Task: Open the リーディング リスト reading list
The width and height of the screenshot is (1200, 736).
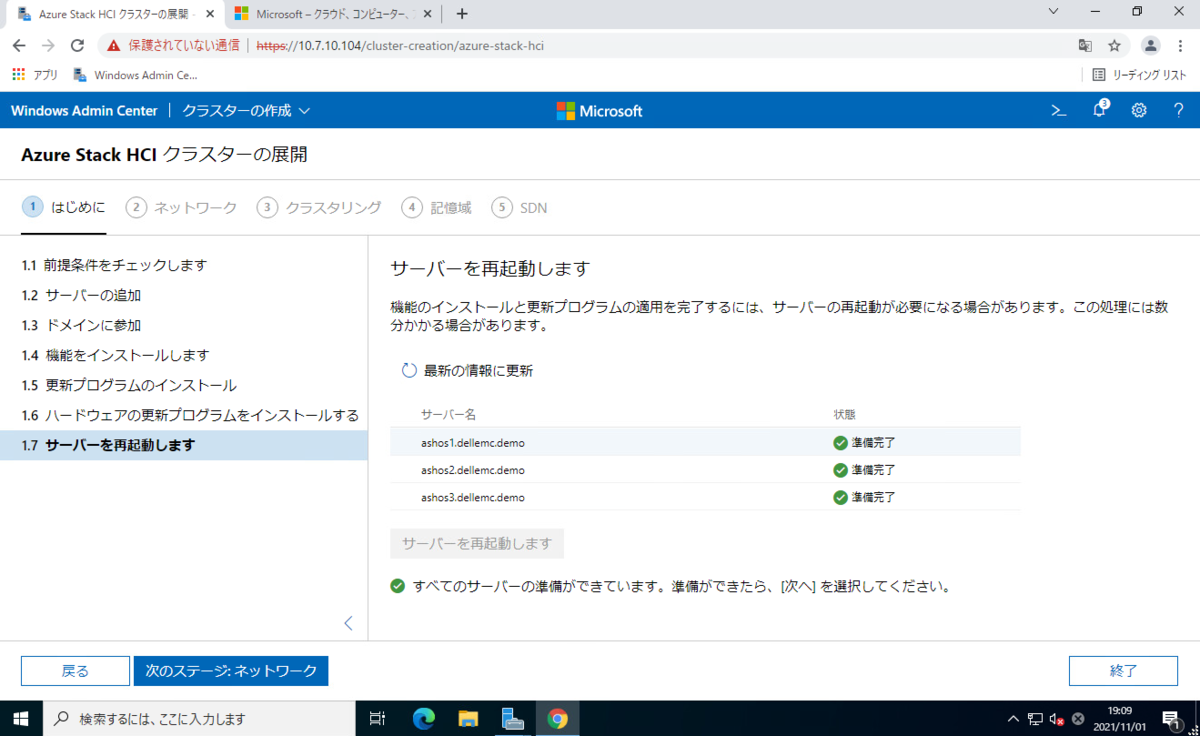Action: tap(1139, 75)
